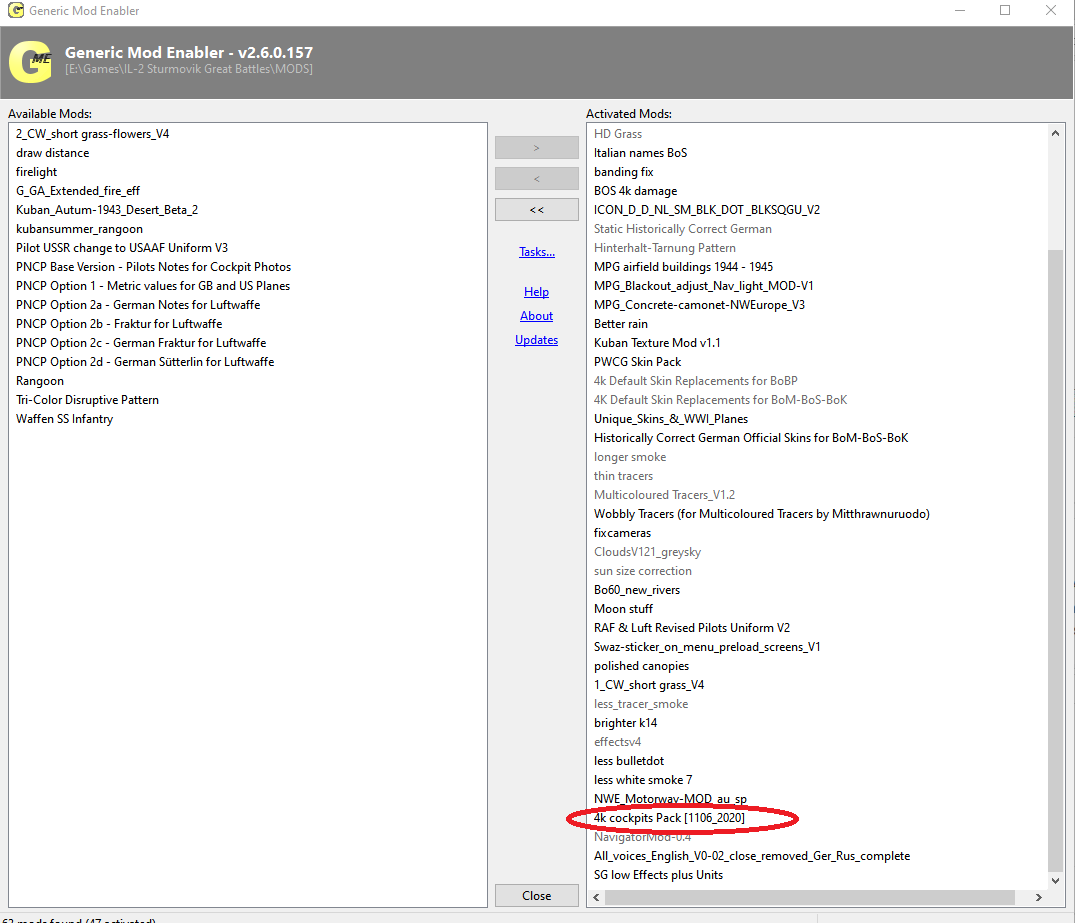This screenshot has height=923, width=1075.
Task: Check for Updates link
Action: [x=536, y=339]
